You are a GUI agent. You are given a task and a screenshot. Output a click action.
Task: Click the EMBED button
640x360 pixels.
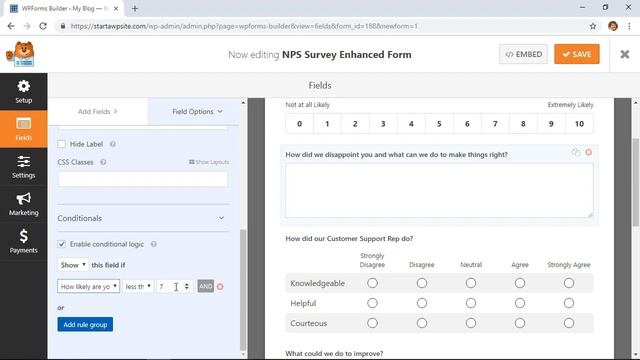tap(523, 54)
